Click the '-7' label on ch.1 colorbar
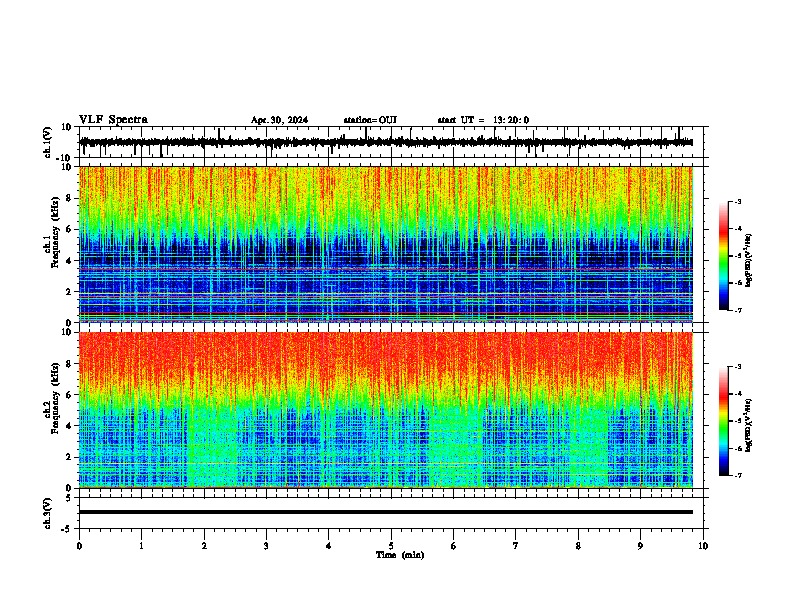This screenshot has width=792, height=612. pyautogui.click(x=737, y=311)
